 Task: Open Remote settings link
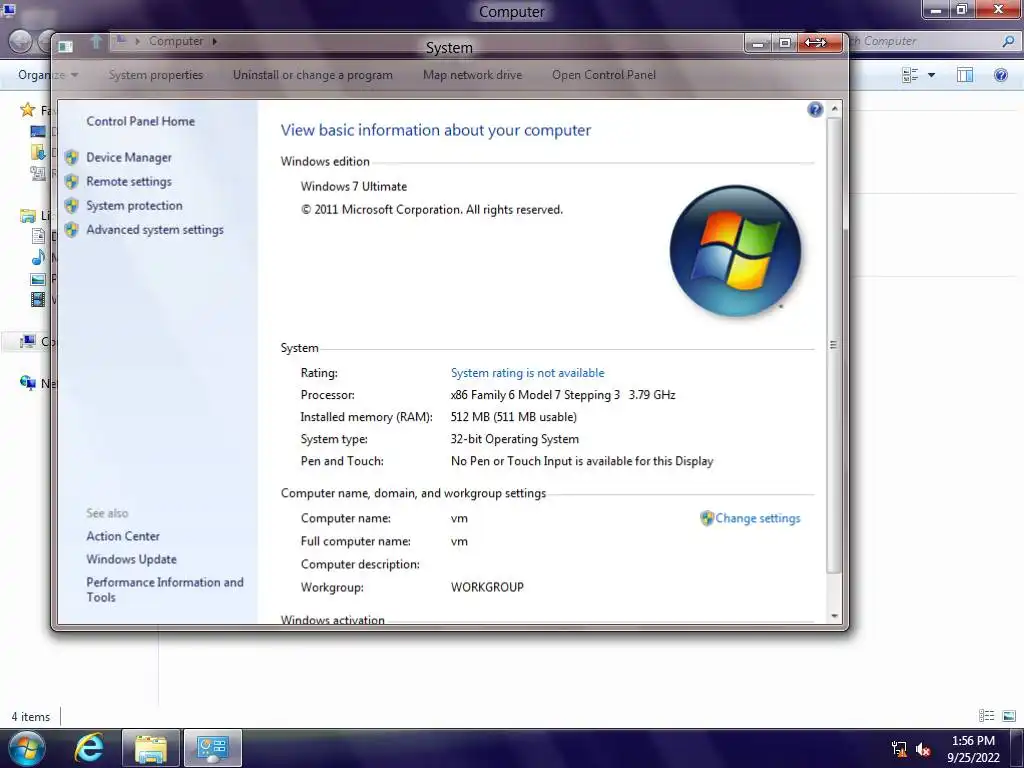click(129, 182)
